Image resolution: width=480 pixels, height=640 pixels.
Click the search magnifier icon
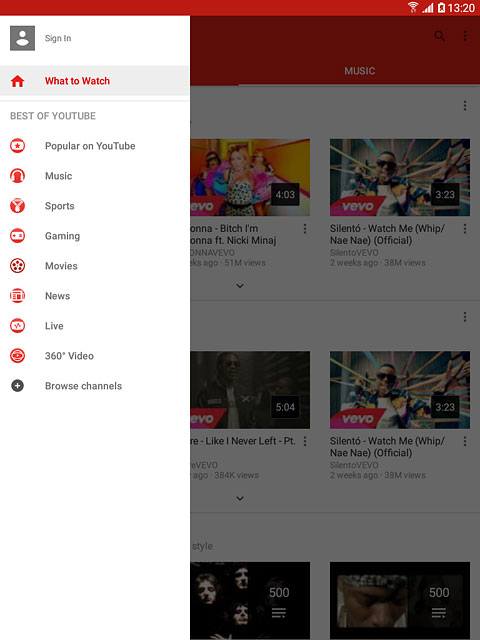coord(440,36)
